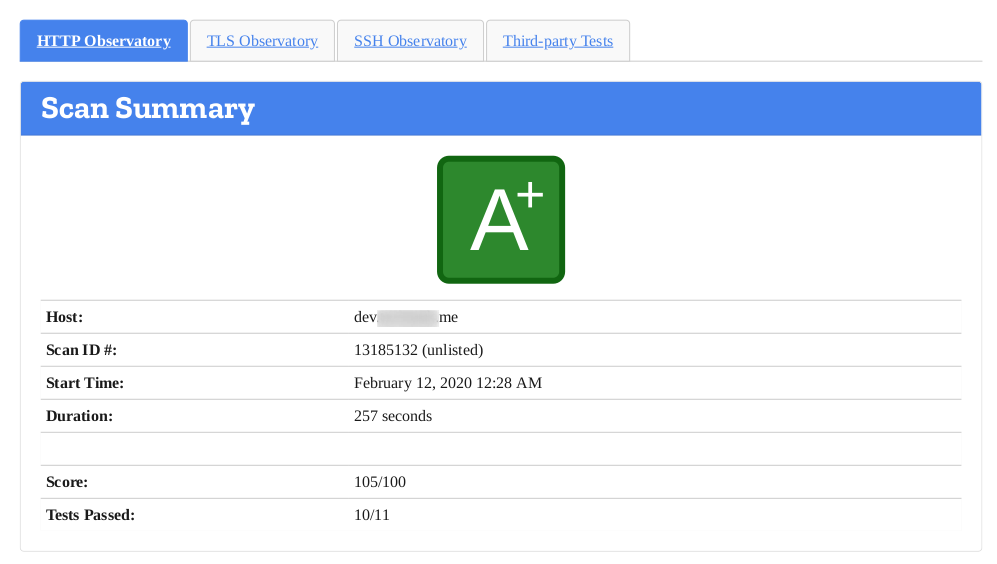Click the Duration: label
This screenshot has height=564, width=997.
(79, 416)
